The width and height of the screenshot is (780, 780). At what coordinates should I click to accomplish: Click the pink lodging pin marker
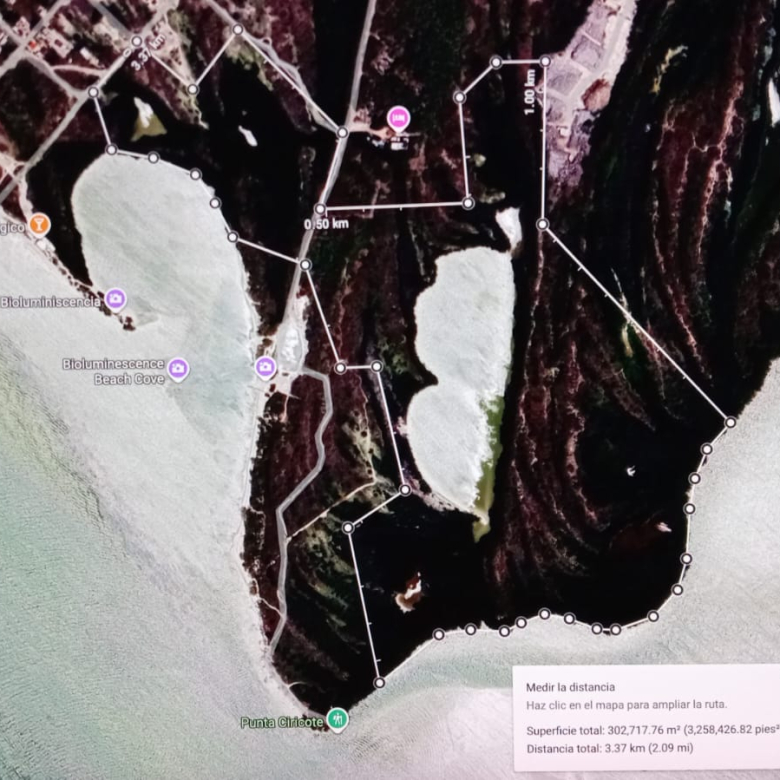click(399, 119)
